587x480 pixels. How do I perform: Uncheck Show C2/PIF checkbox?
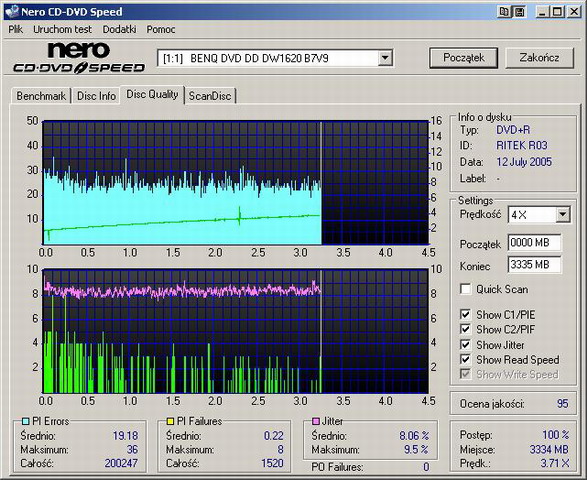(465, 329)
